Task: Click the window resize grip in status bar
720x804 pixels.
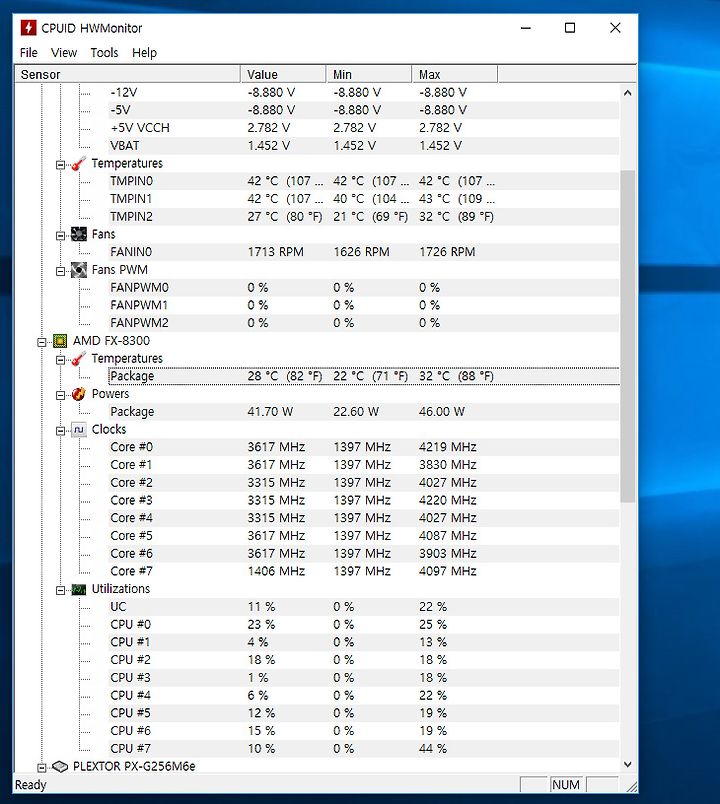Action: [x=631, y=787]
